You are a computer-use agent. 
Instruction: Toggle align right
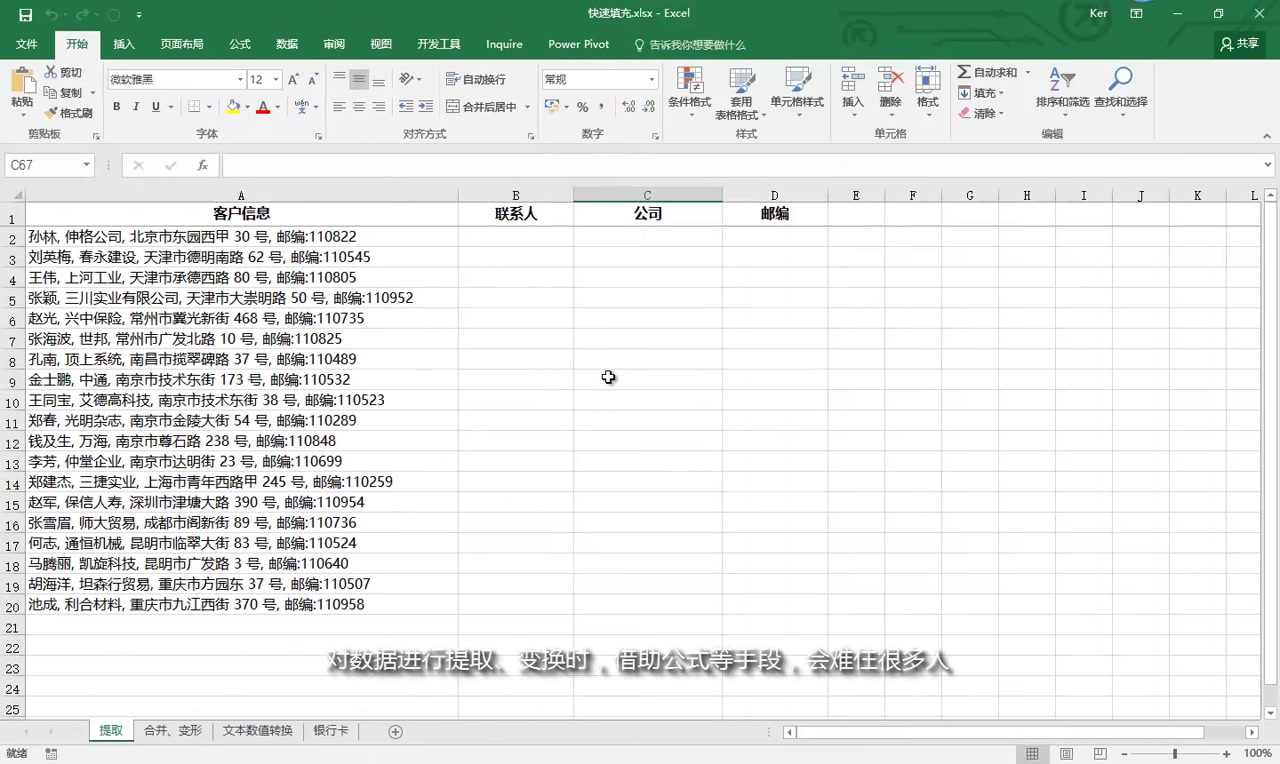(378, 107)
